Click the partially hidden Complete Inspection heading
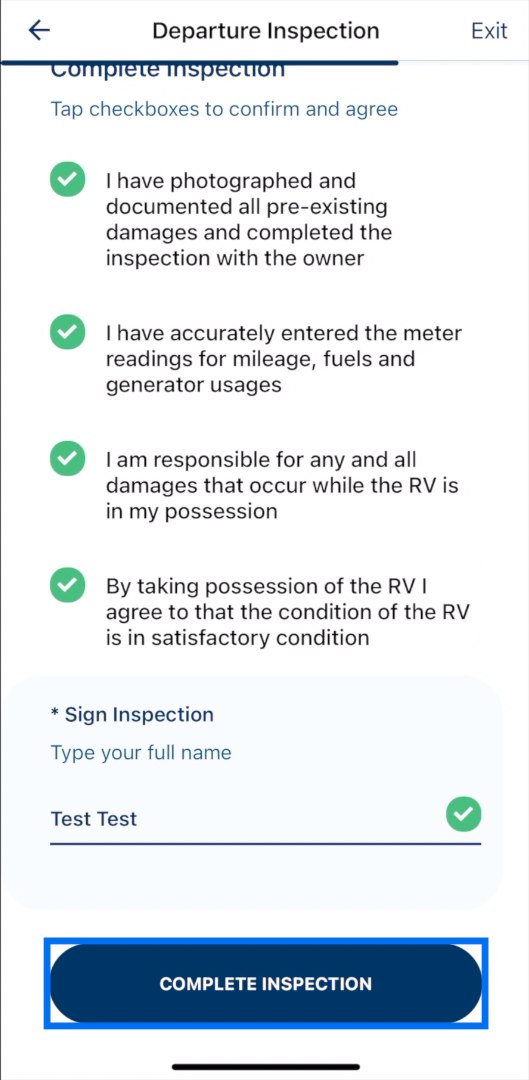 coord(167,72)
